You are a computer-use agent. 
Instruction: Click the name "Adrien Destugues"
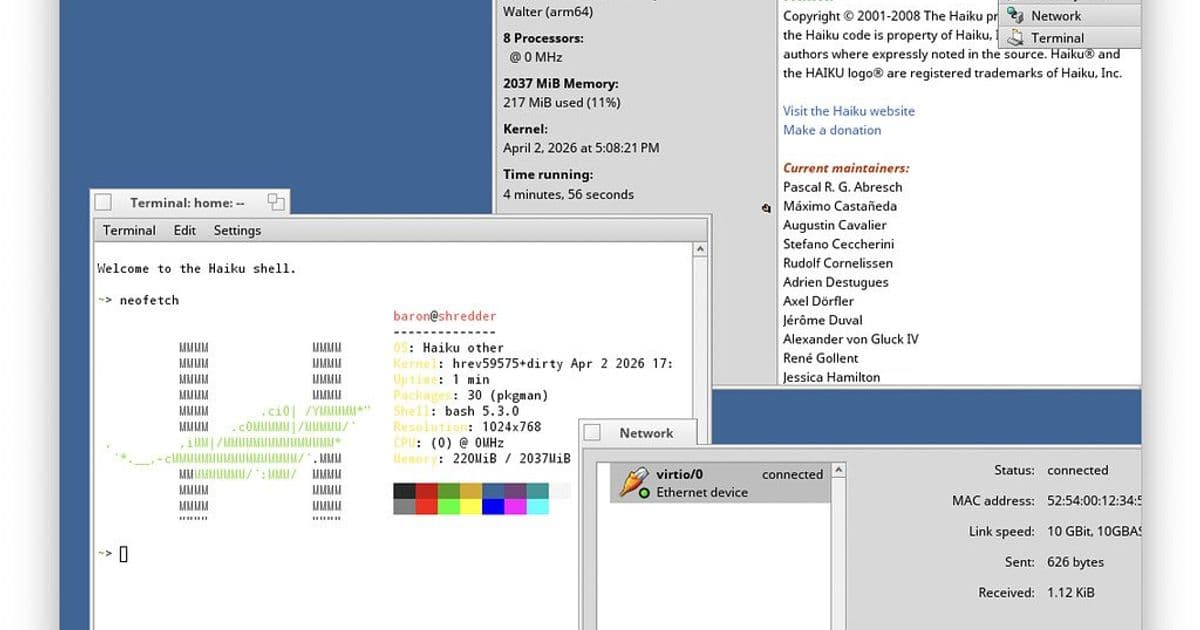(837, 282)
